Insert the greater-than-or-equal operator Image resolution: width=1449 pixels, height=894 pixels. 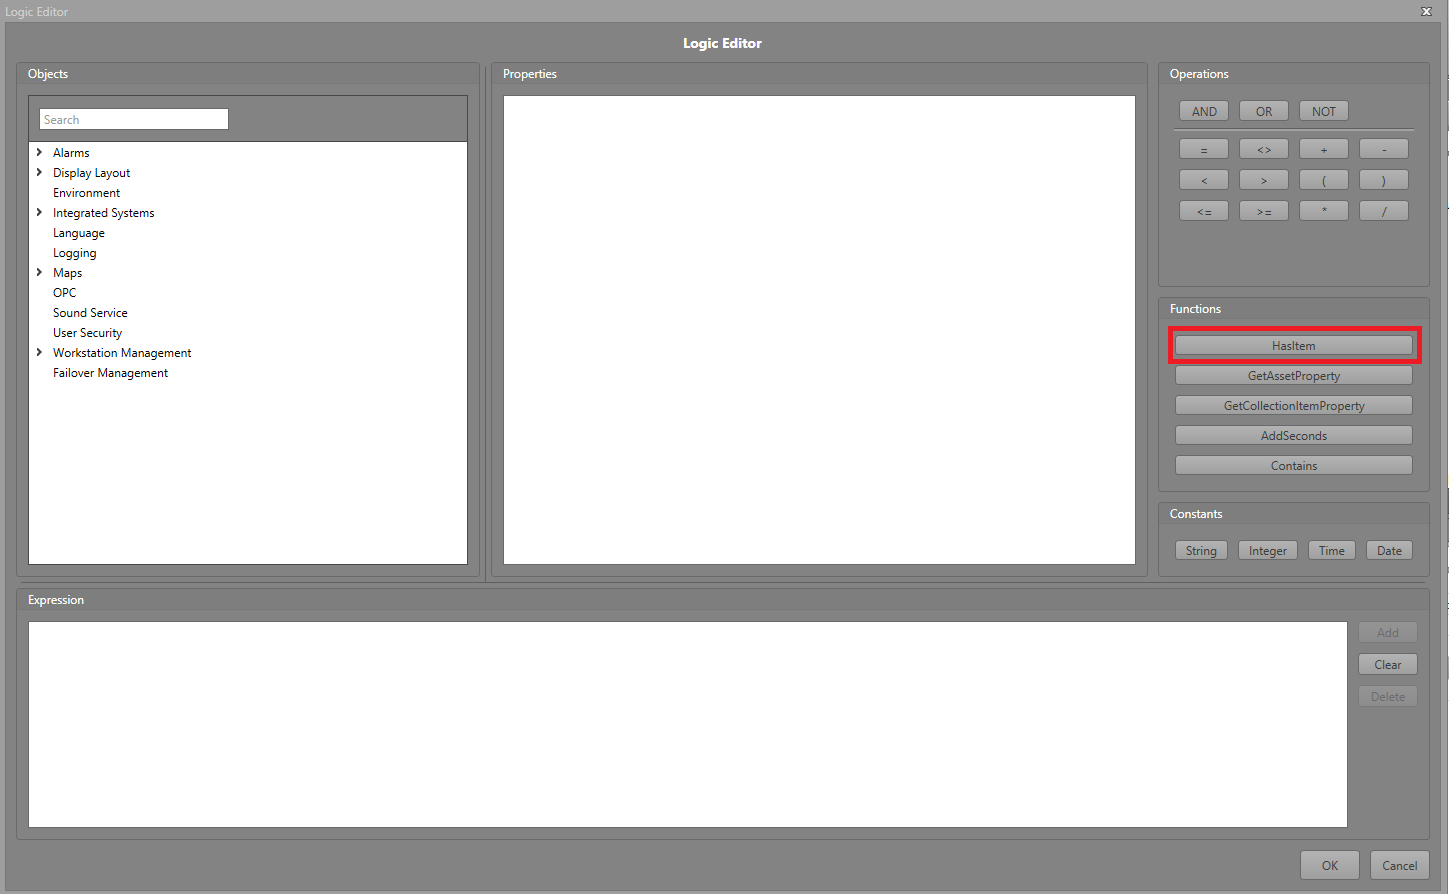click(1264, 211)
